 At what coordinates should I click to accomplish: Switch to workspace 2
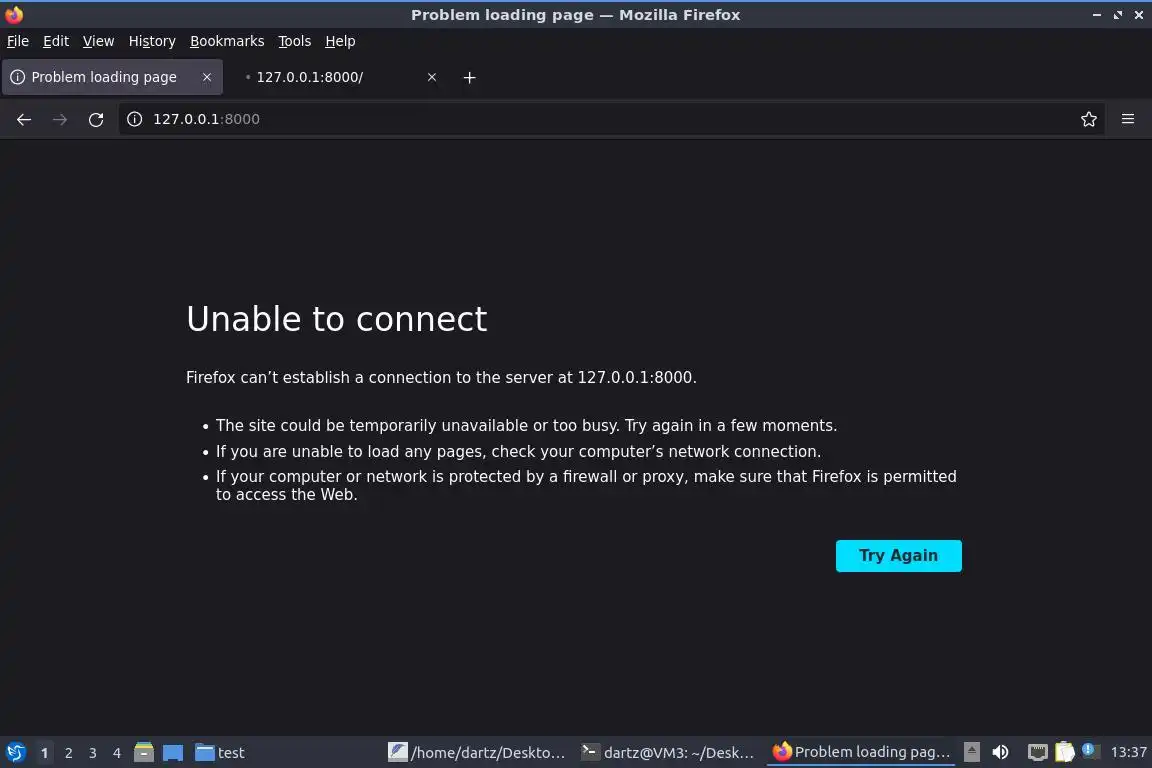(x=68, y=753)
